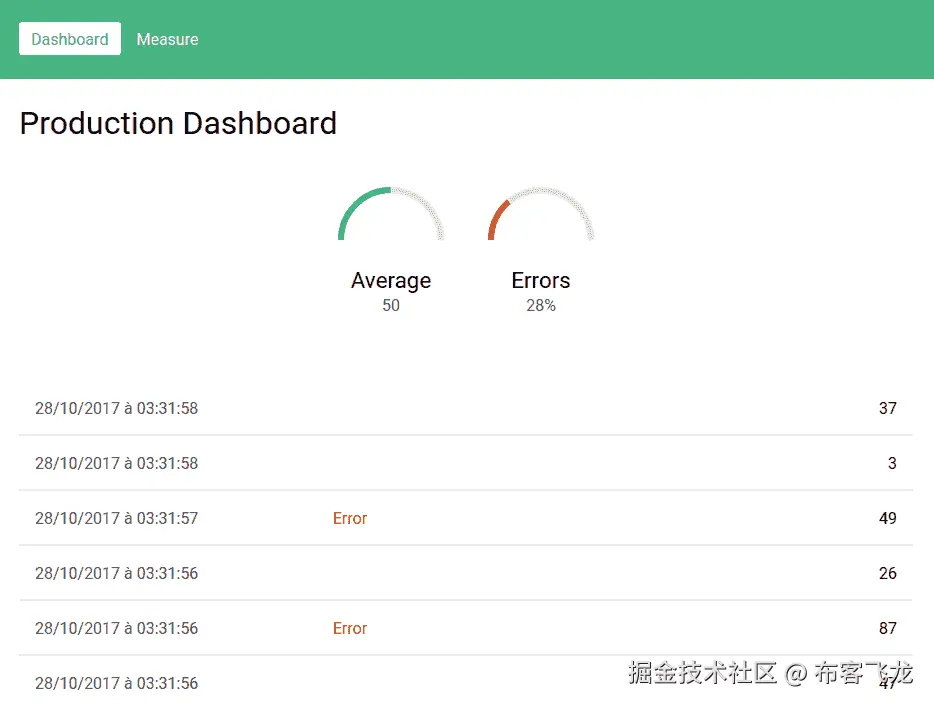This screenshot has width=934, height=707.
Task: Switch to the Measure tab
Action: coord(167,39)
